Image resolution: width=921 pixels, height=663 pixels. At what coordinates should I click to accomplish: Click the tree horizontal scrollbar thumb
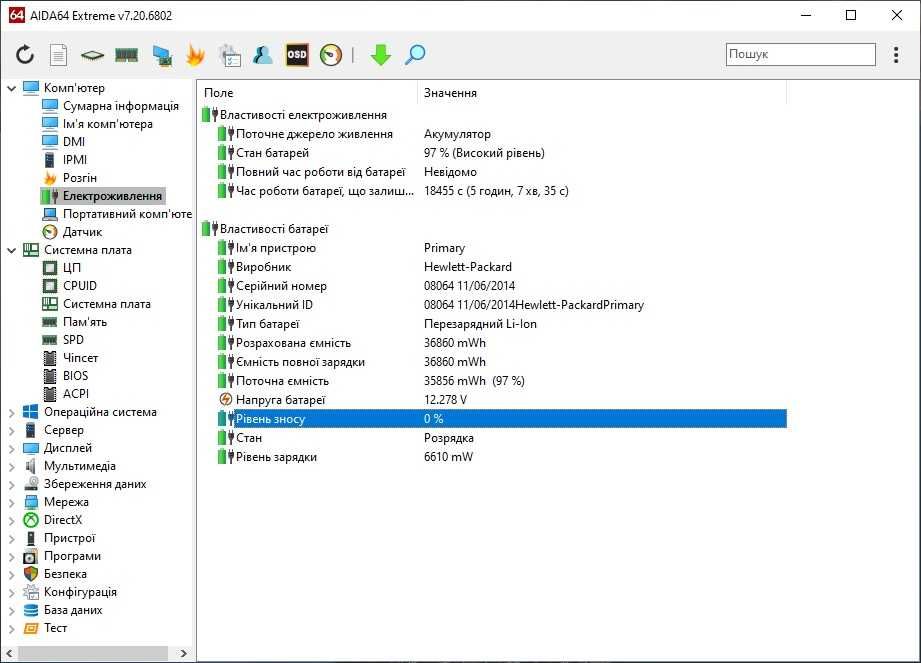tap(93, 653)
